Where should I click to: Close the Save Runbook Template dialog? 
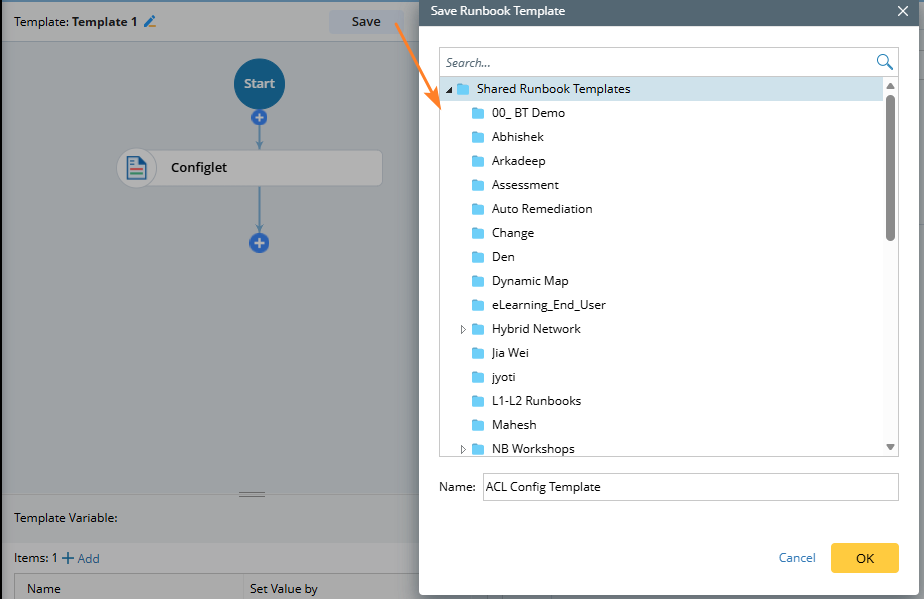903,11
